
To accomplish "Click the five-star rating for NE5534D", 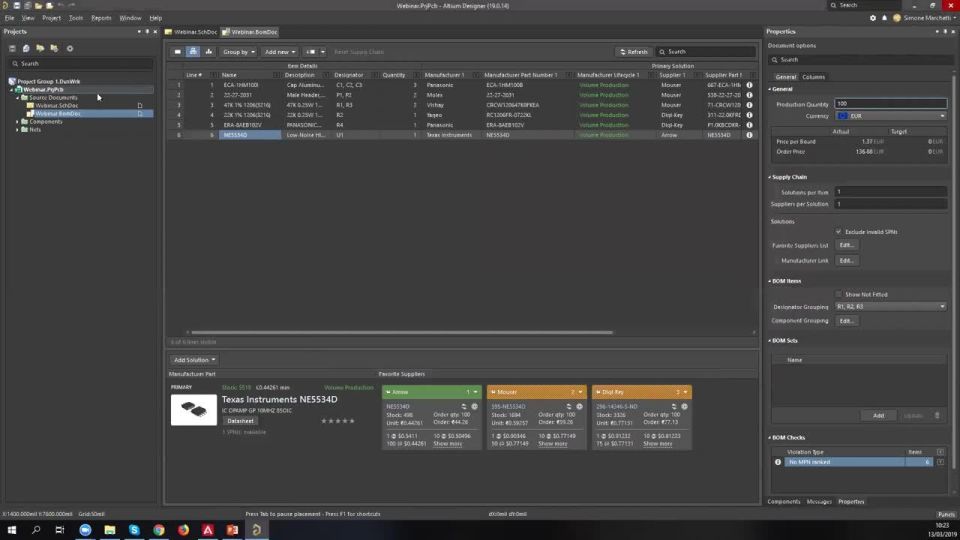I will [337, 421].
